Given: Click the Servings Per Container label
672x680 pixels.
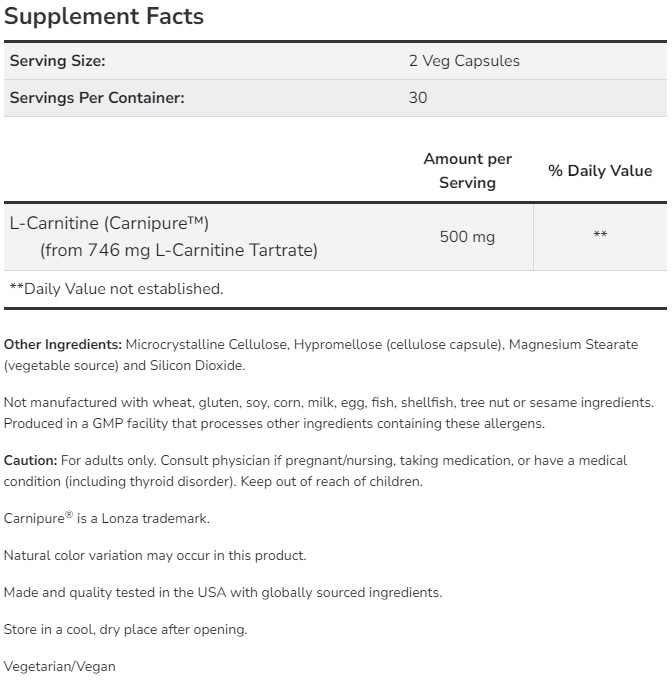Looking at the screenshot, I should pos(97,98).
